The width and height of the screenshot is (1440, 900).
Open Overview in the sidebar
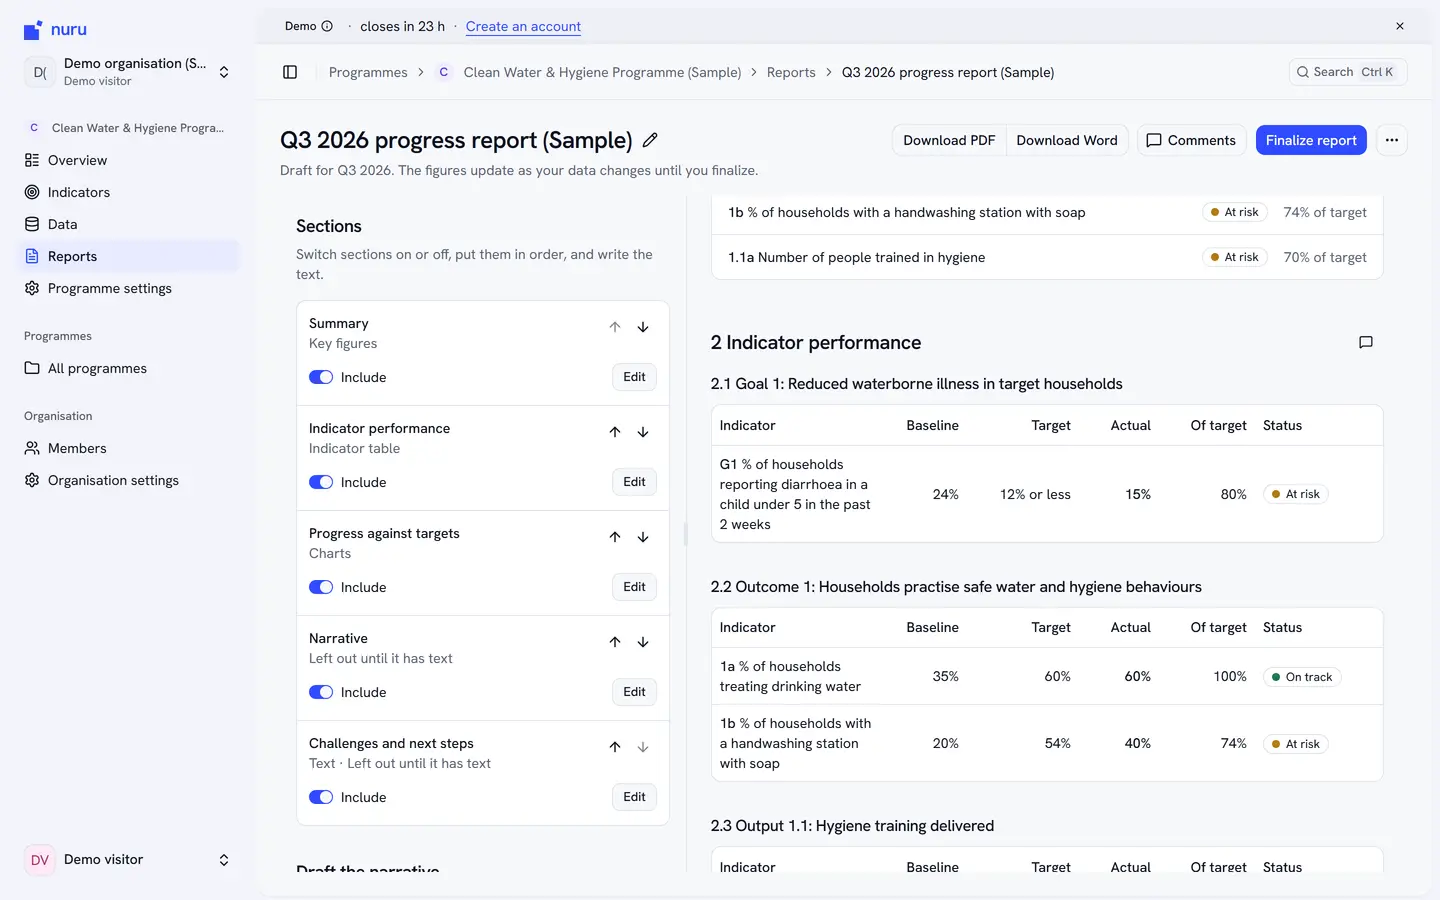[x=128, y=160]
